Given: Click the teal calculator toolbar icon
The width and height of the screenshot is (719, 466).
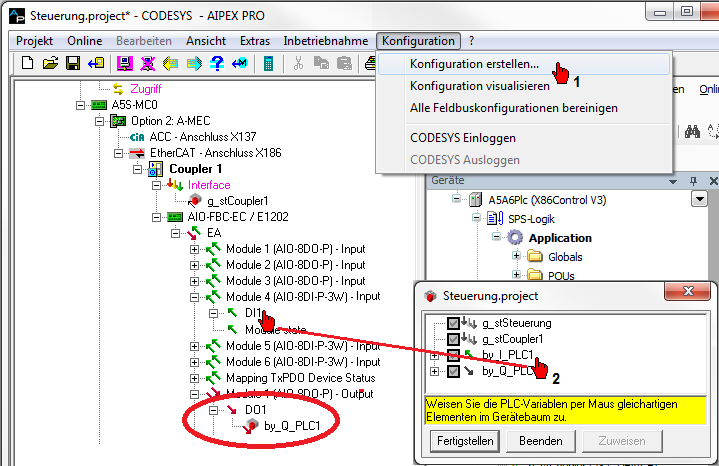Looking at the screenshot, I should (268, 63).
